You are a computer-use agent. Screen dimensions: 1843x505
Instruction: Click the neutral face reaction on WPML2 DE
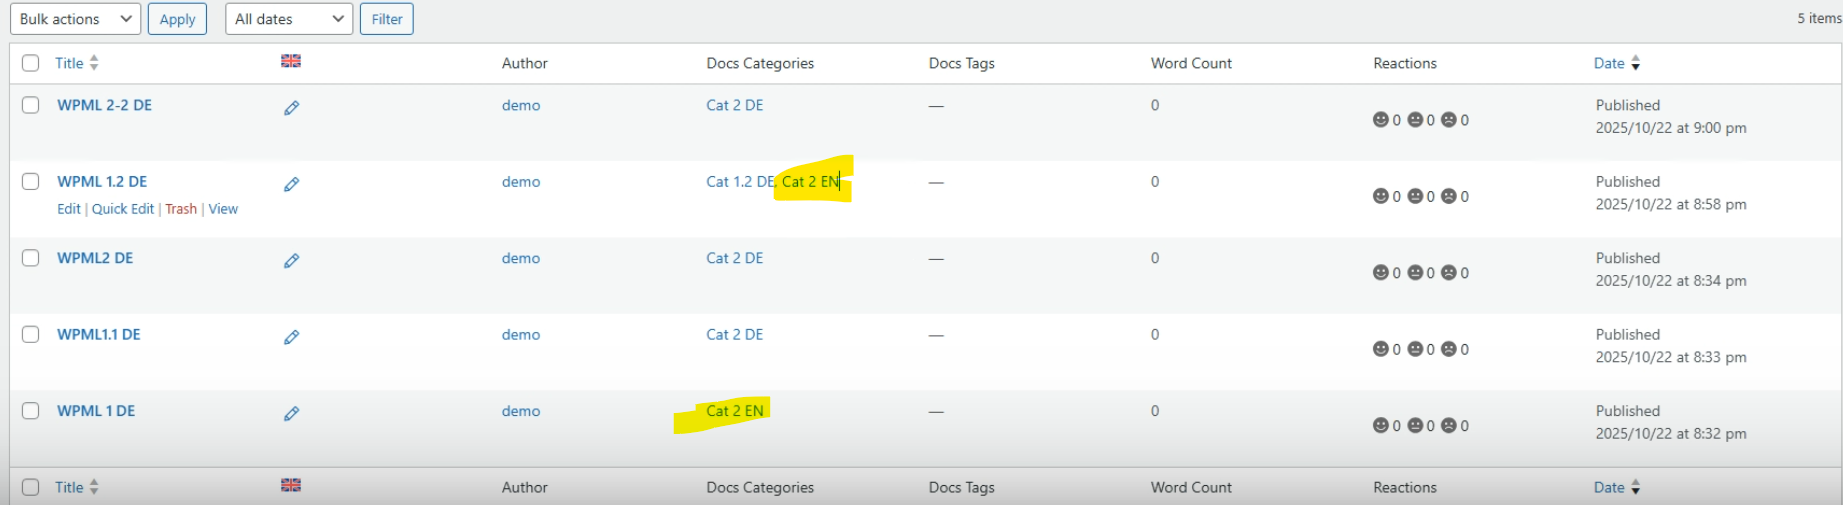[x=1415, y=273]
